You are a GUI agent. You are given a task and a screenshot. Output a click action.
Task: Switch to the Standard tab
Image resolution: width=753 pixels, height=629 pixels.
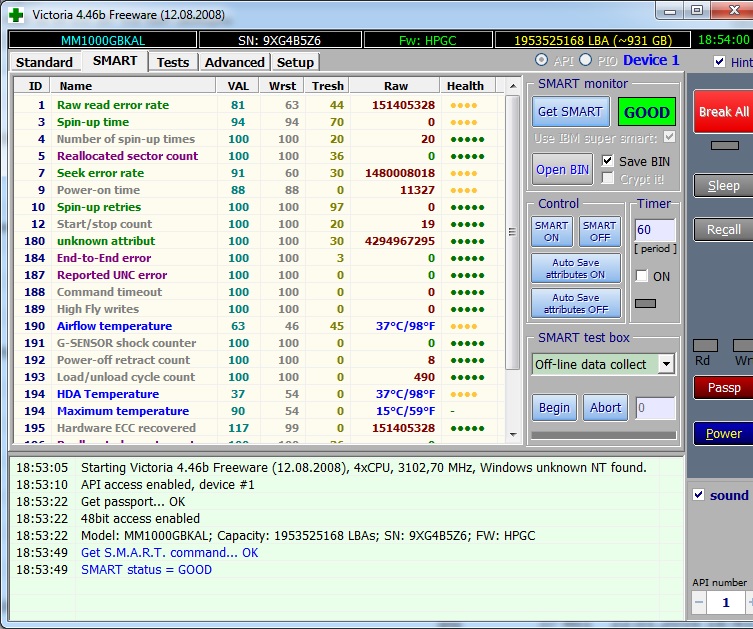pos(44,62)
